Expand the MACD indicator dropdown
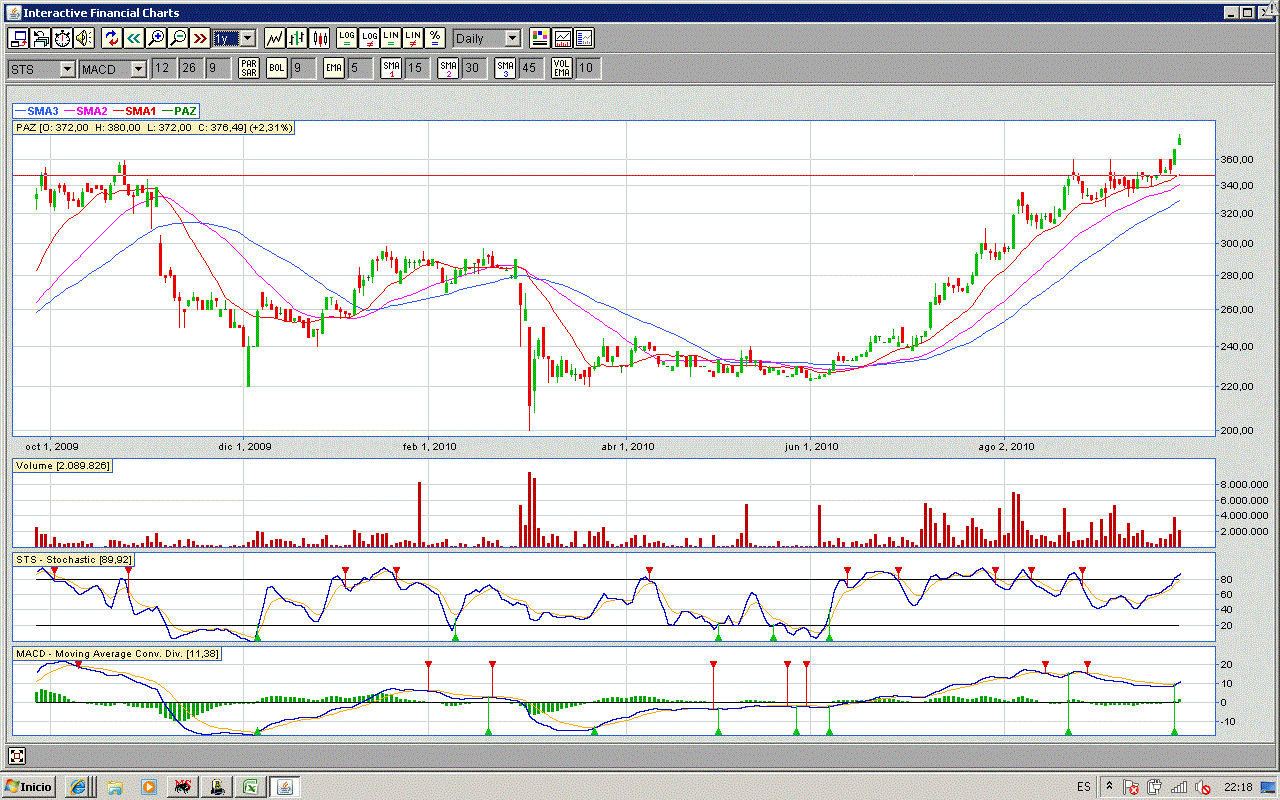 [137, 68]
